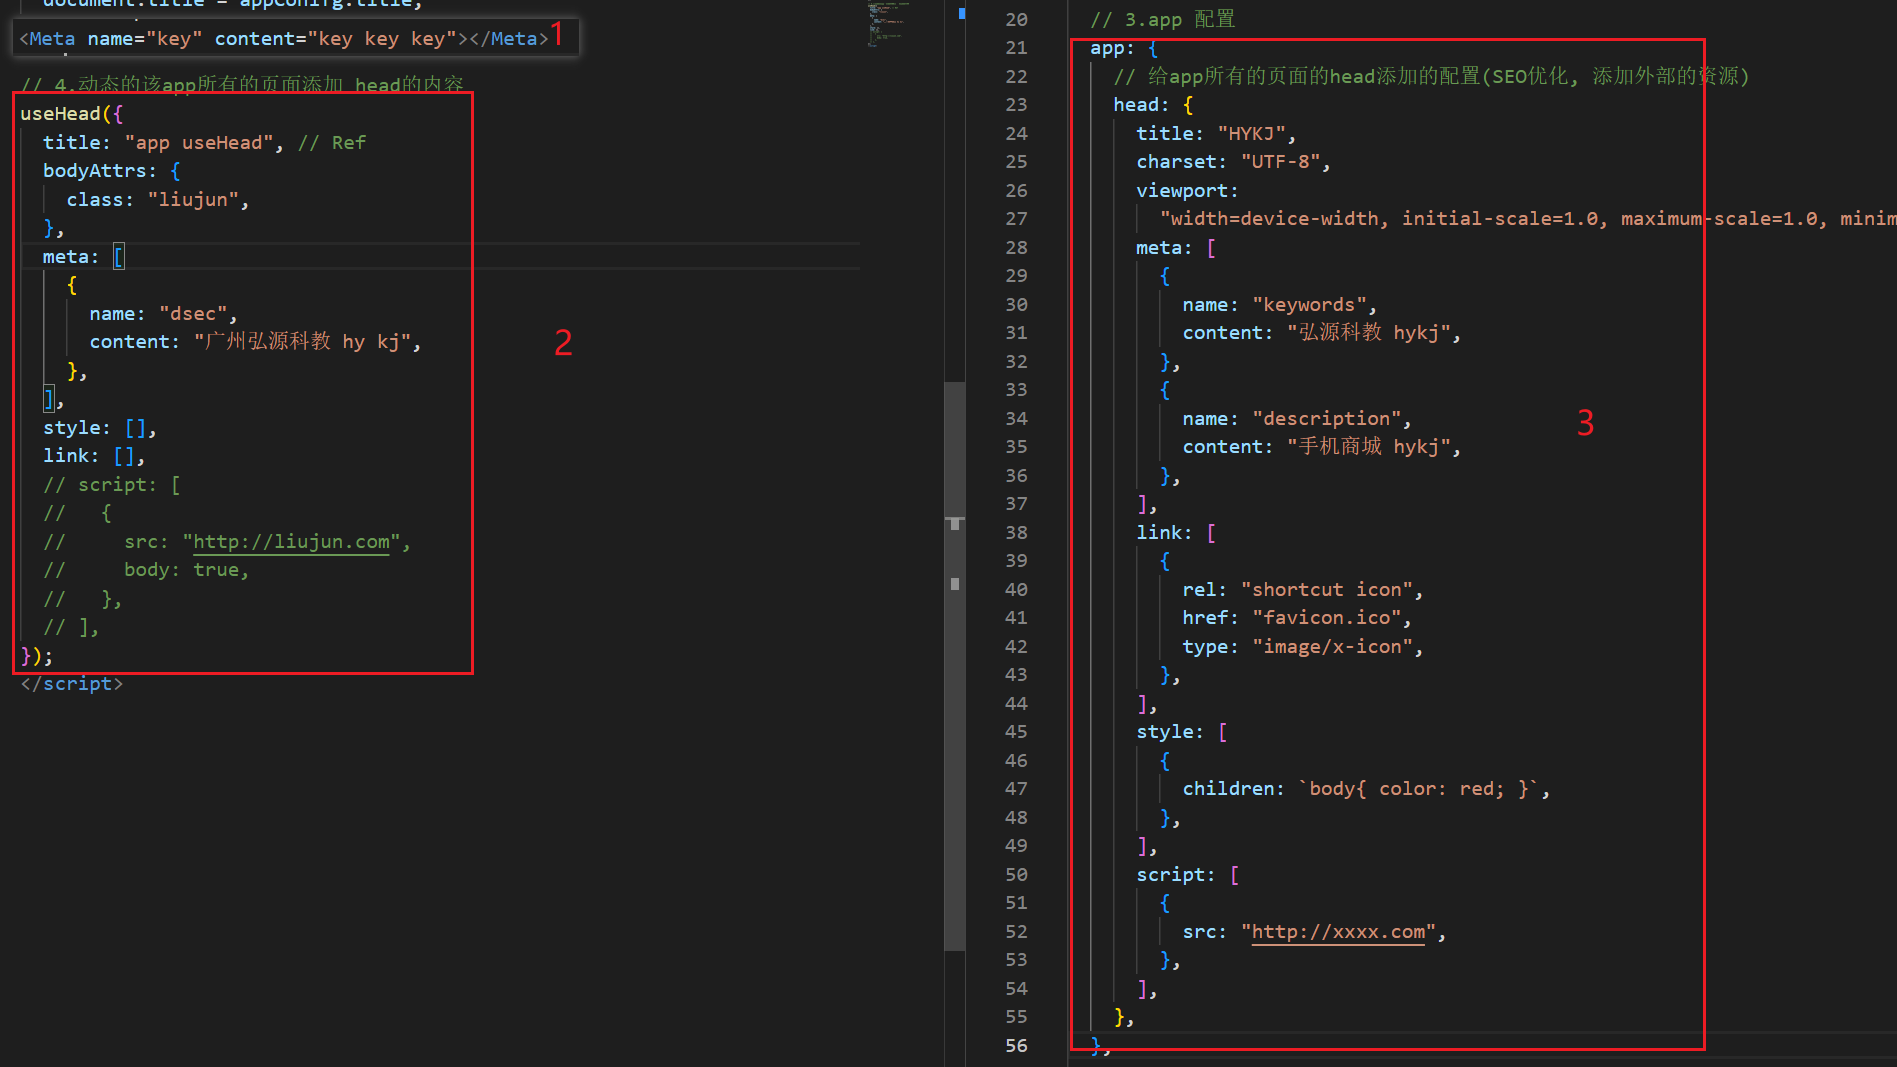The width and height of the screenshot is (1897, 1067).
Task: Click the "head: {" property on line 23
Action: point(1153,105)
